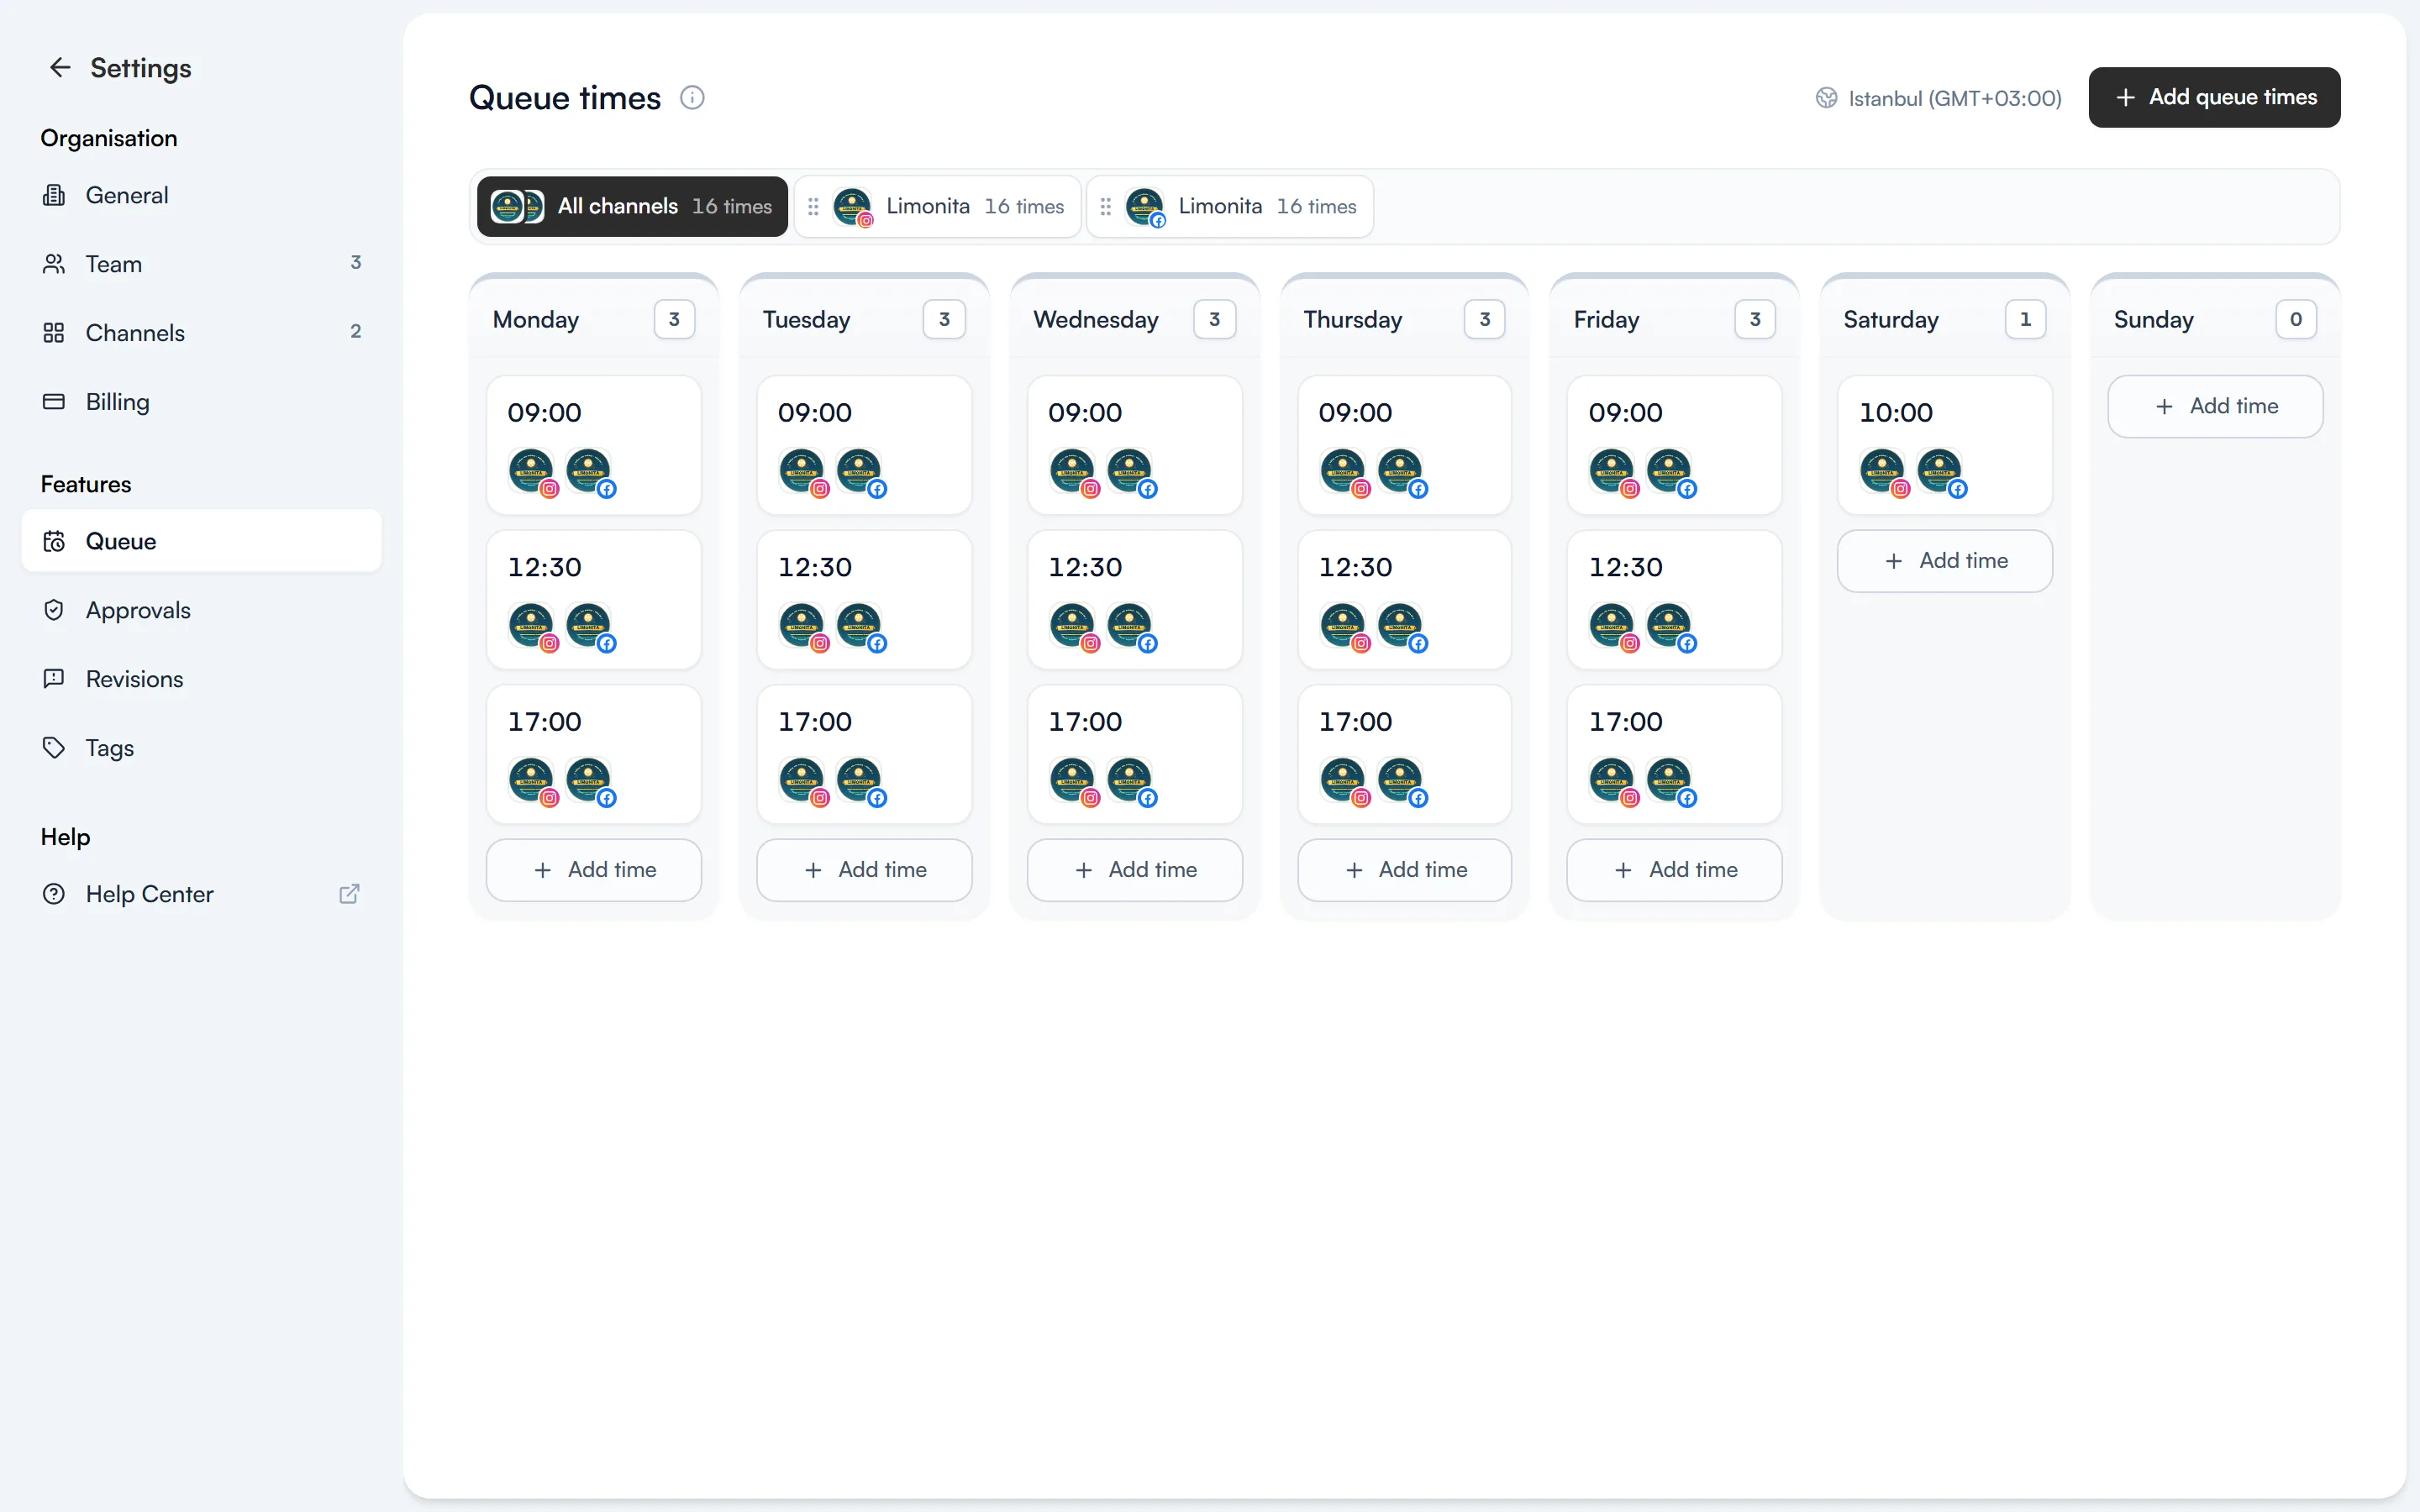Screen dimensions: 2420x1512
Task: Open the Tuesday 12:30 time slot card
Action: [864, 600]
